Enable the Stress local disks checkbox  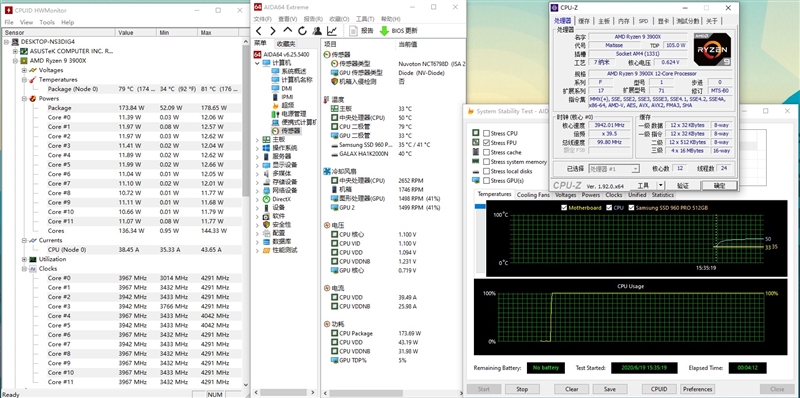point(486,171)
